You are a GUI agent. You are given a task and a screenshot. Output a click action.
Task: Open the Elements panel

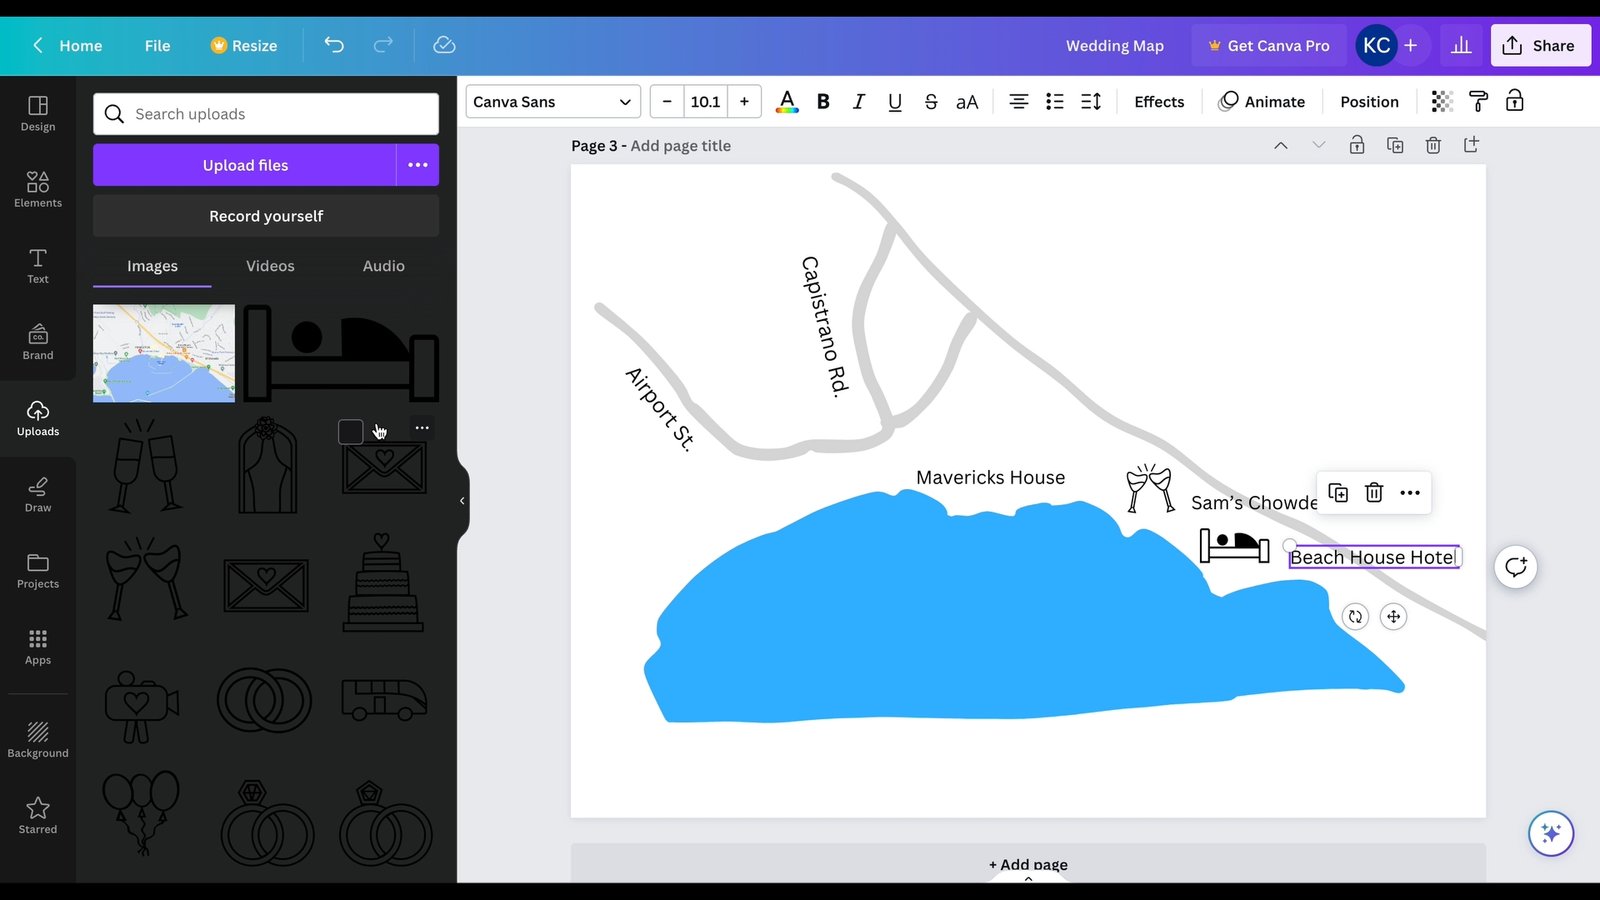37,190
